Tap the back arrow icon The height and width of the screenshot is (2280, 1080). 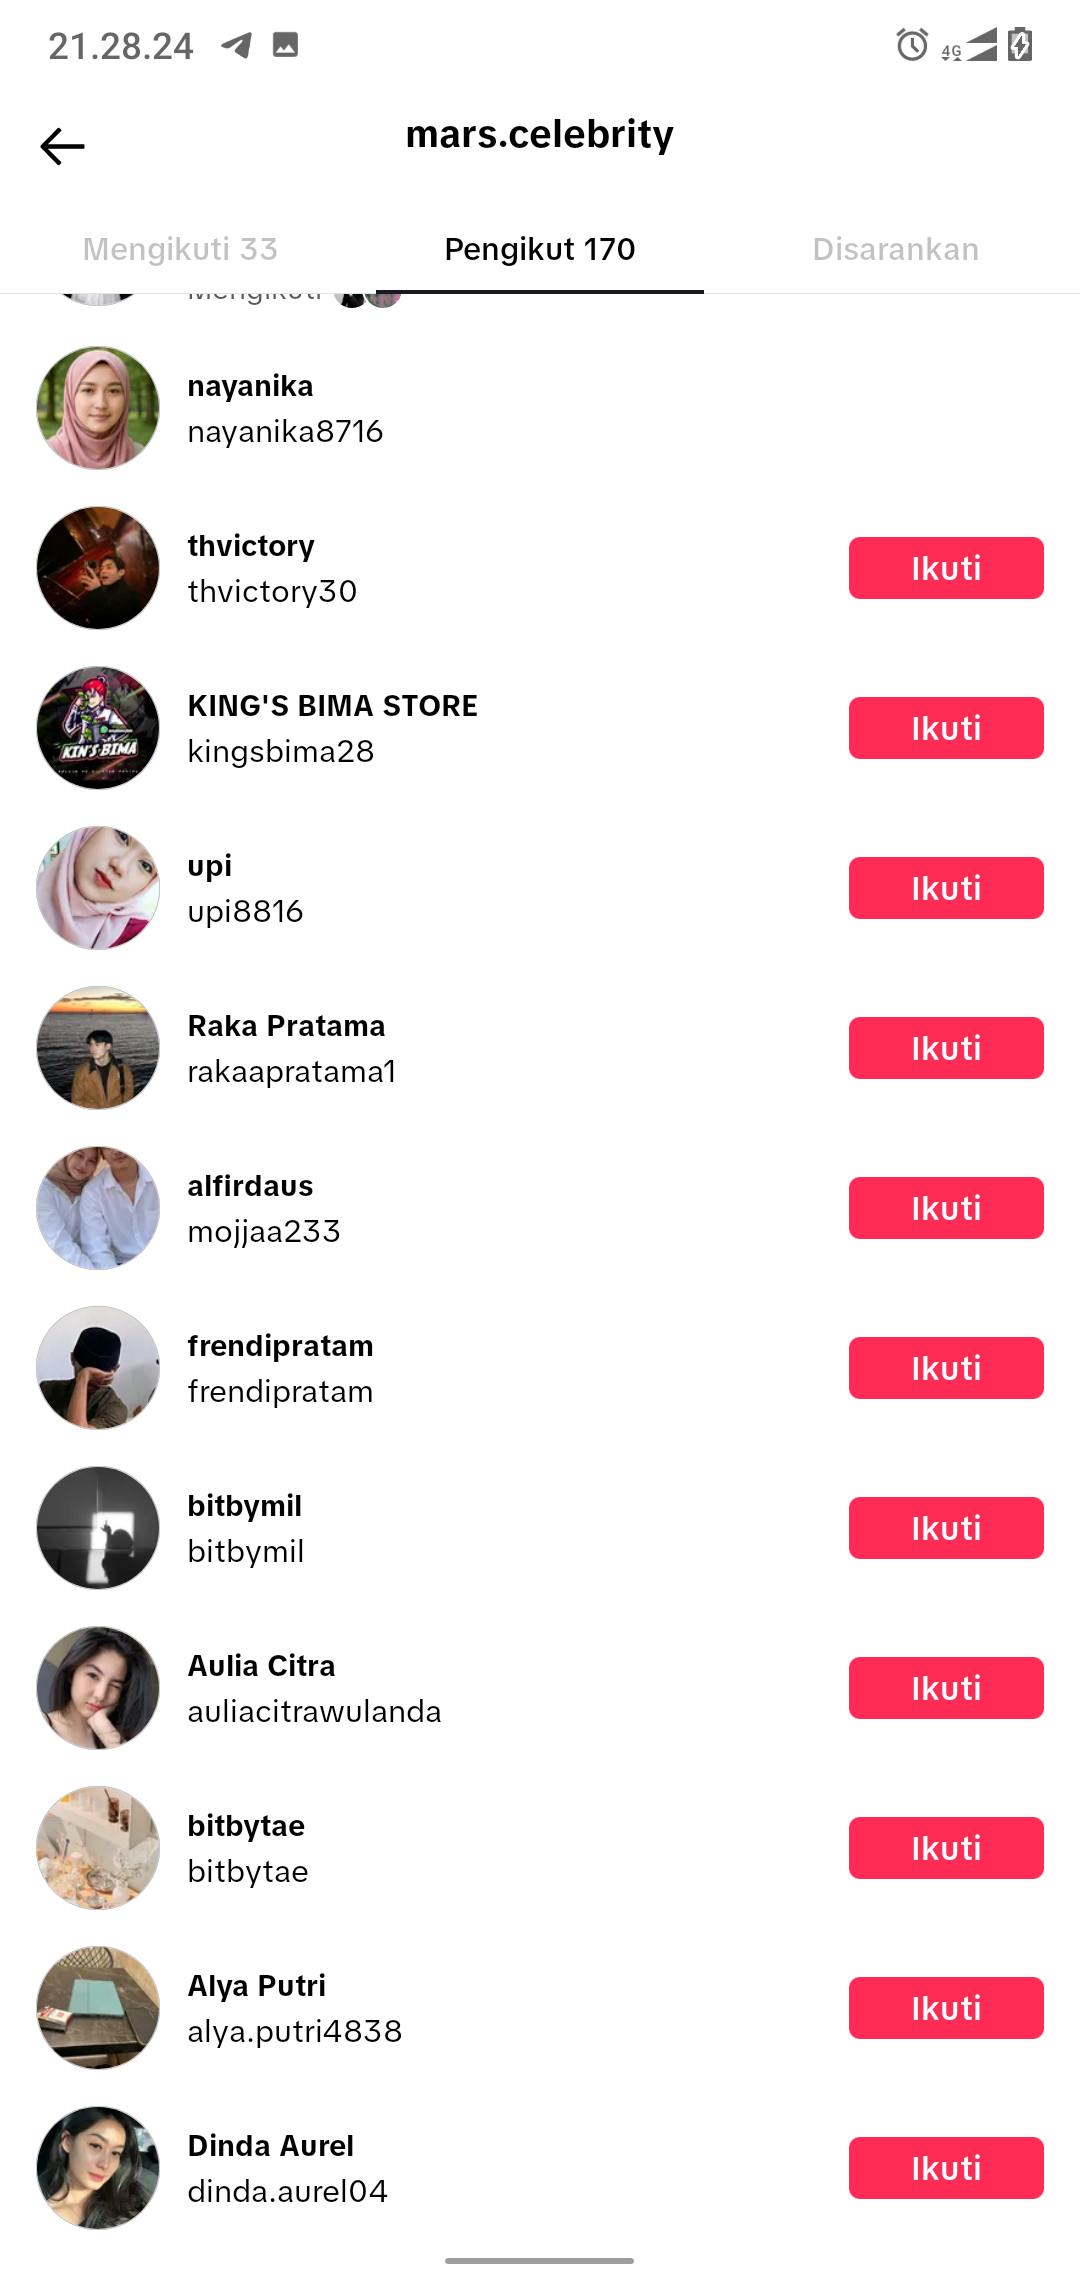pos(62,146)
